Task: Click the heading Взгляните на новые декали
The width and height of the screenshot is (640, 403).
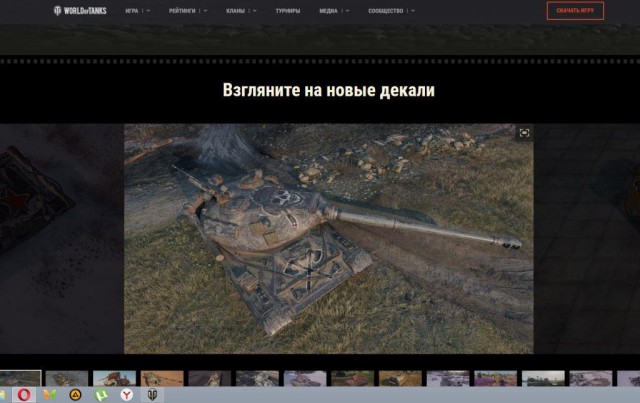Action: 329,90
